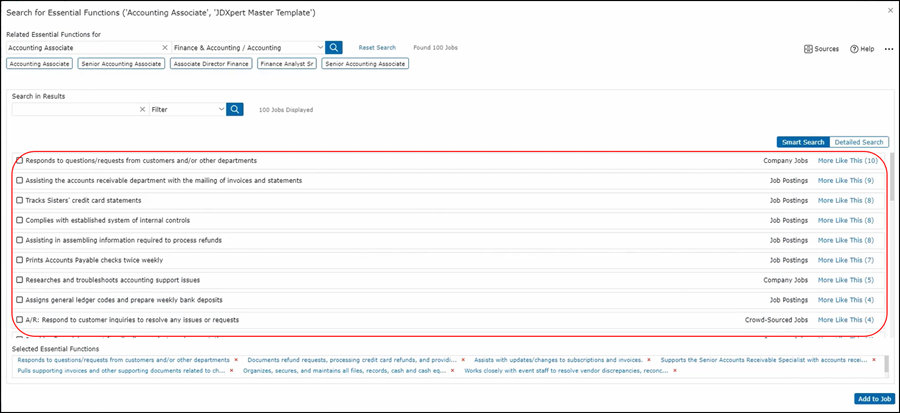900x413 pixels.
Task: Open the more options ellipsis menu
Action: click(x=888, y=48)
